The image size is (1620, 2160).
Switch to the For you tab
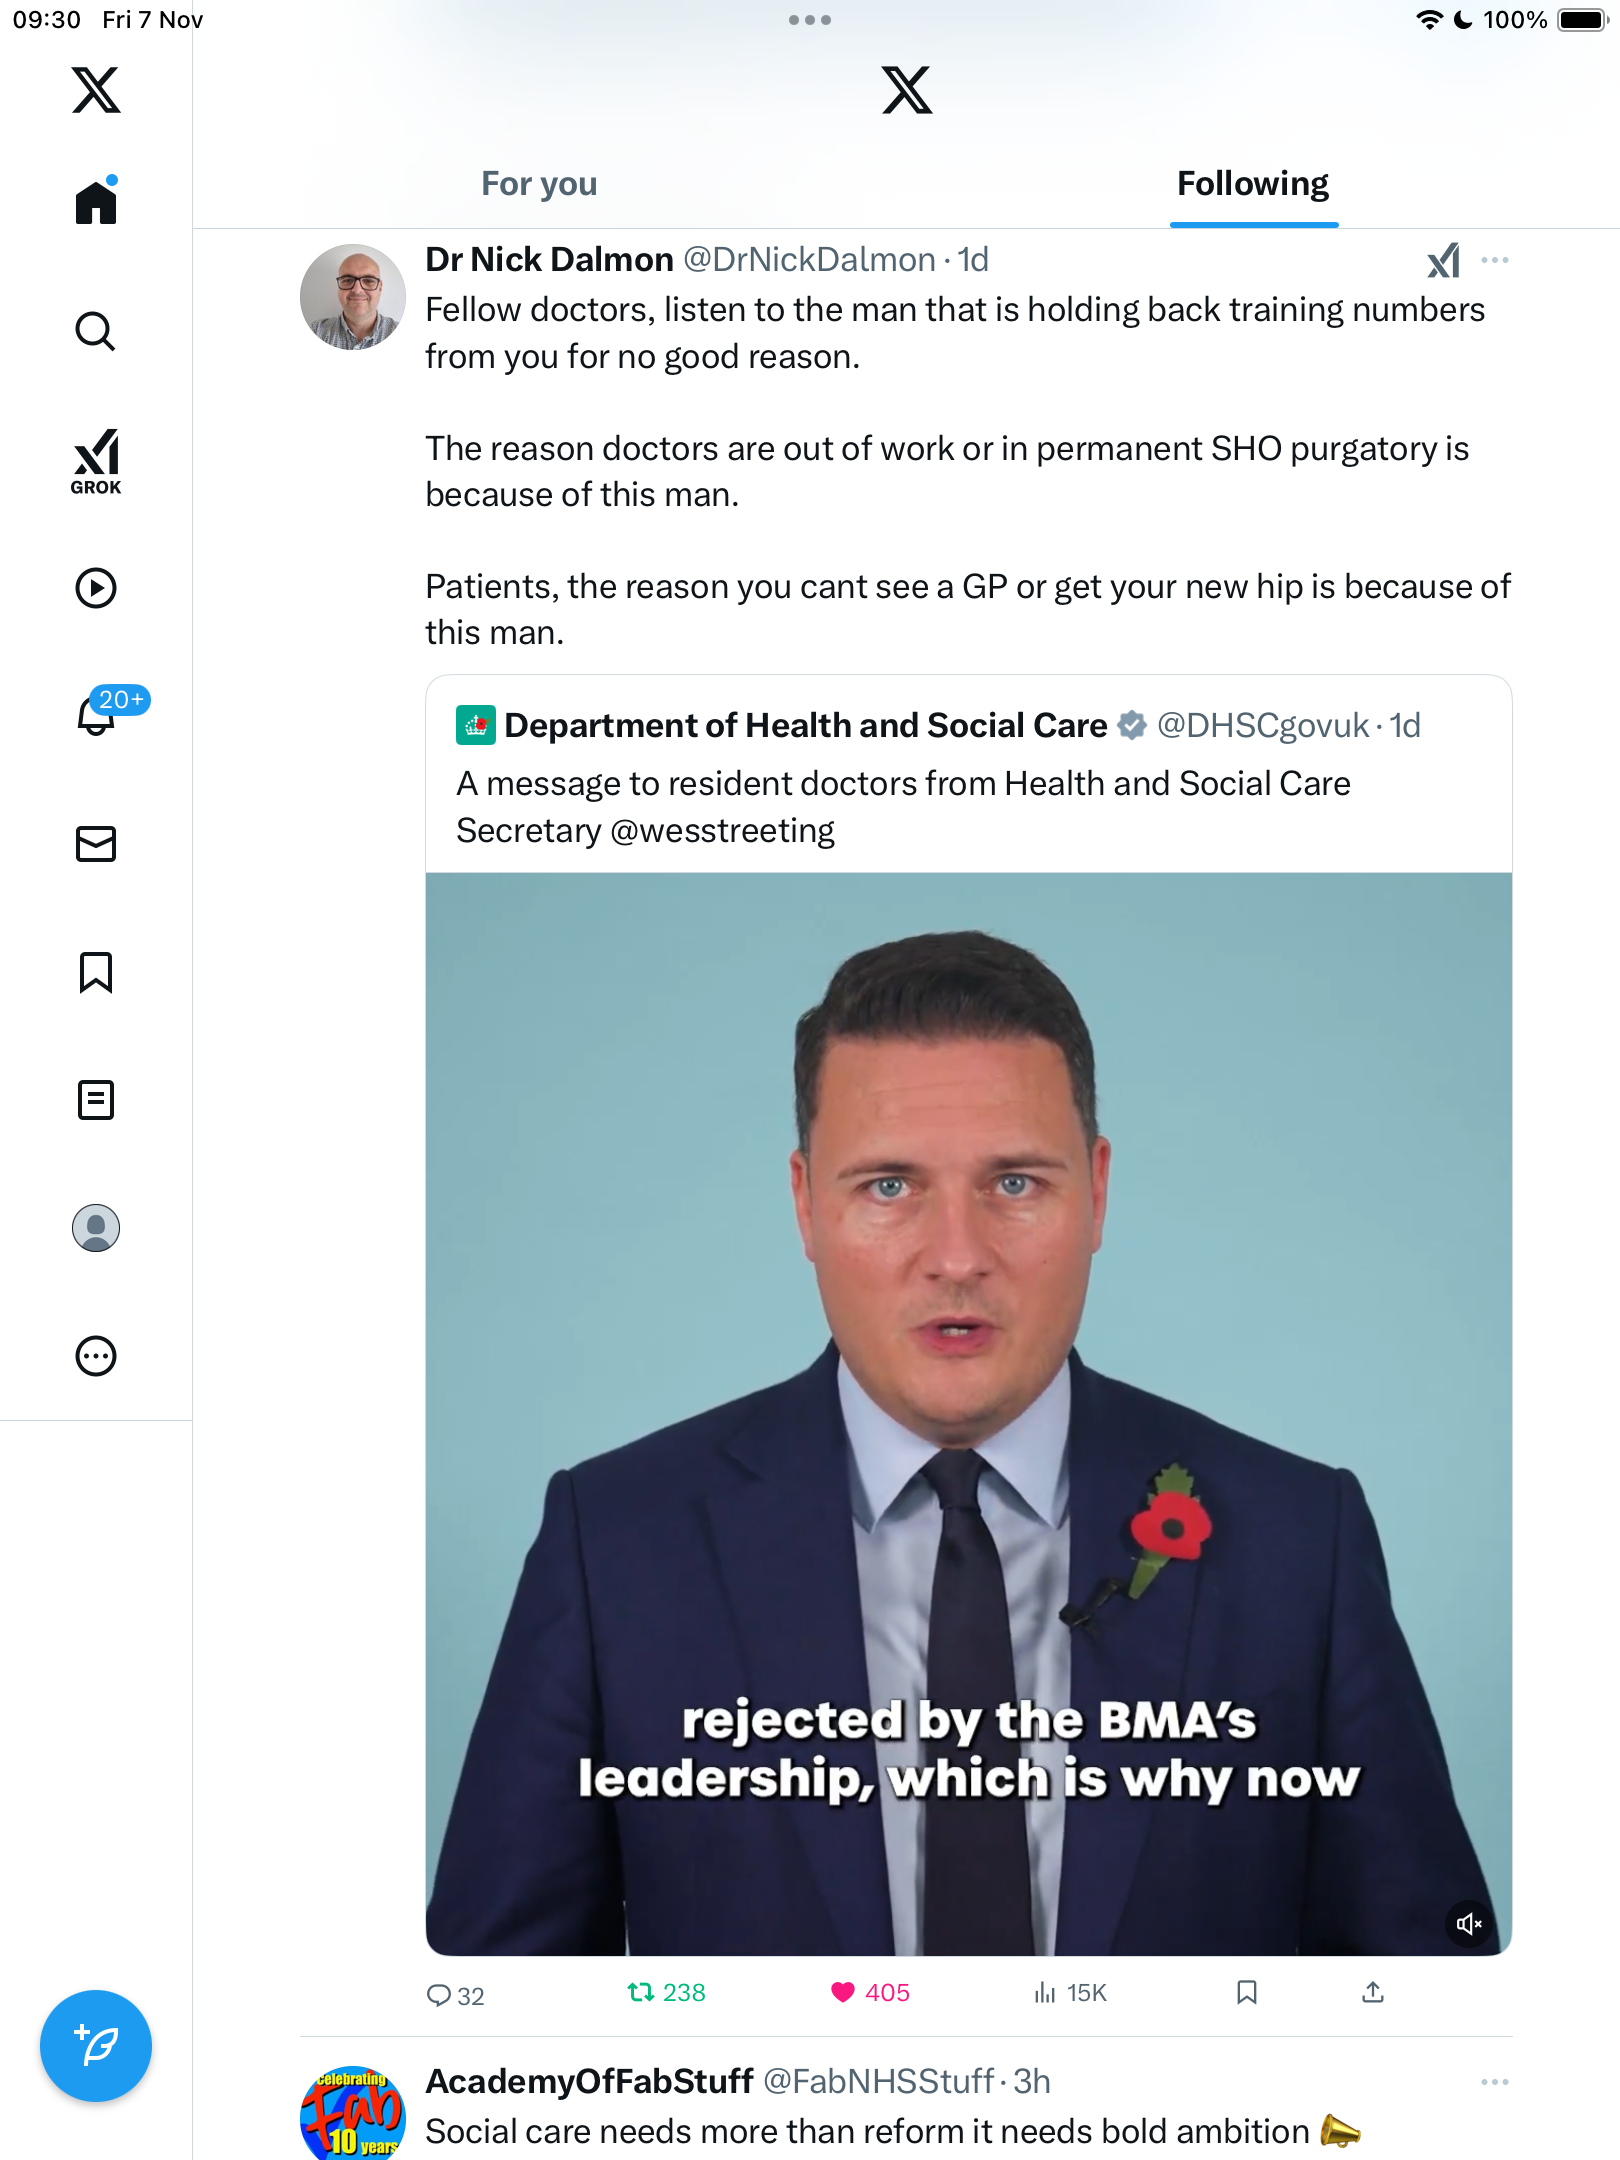click(539, 184)
